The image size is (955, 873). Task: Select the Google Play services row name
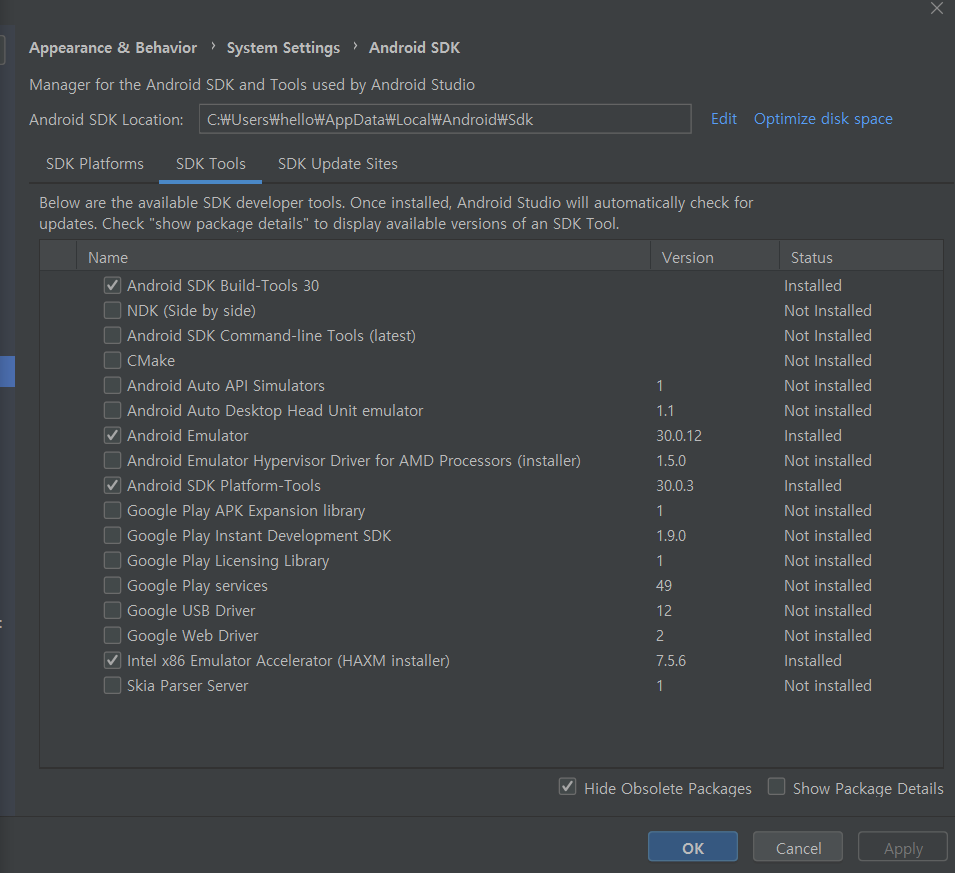[x=197, y=585]
